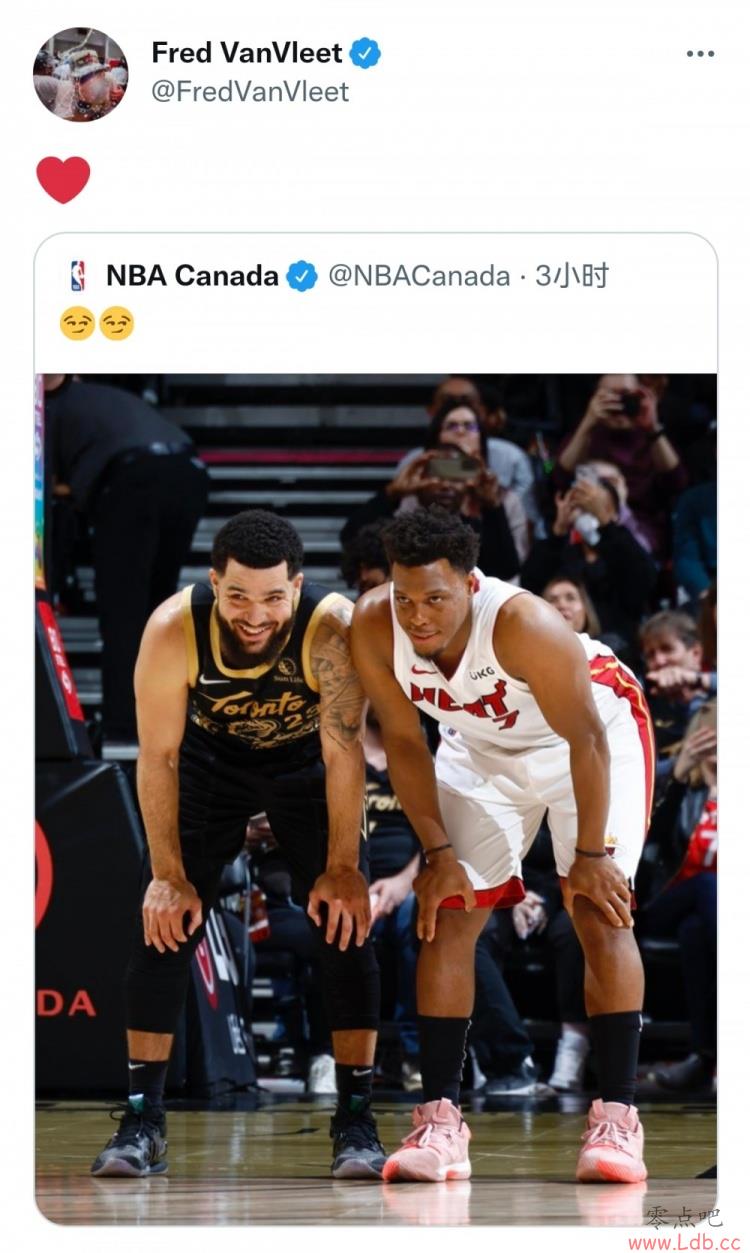The width and height of the screenshot is (750, 1253).
Task: Click the Toronto script on black jersey
Action: click(x=257, y=703)
